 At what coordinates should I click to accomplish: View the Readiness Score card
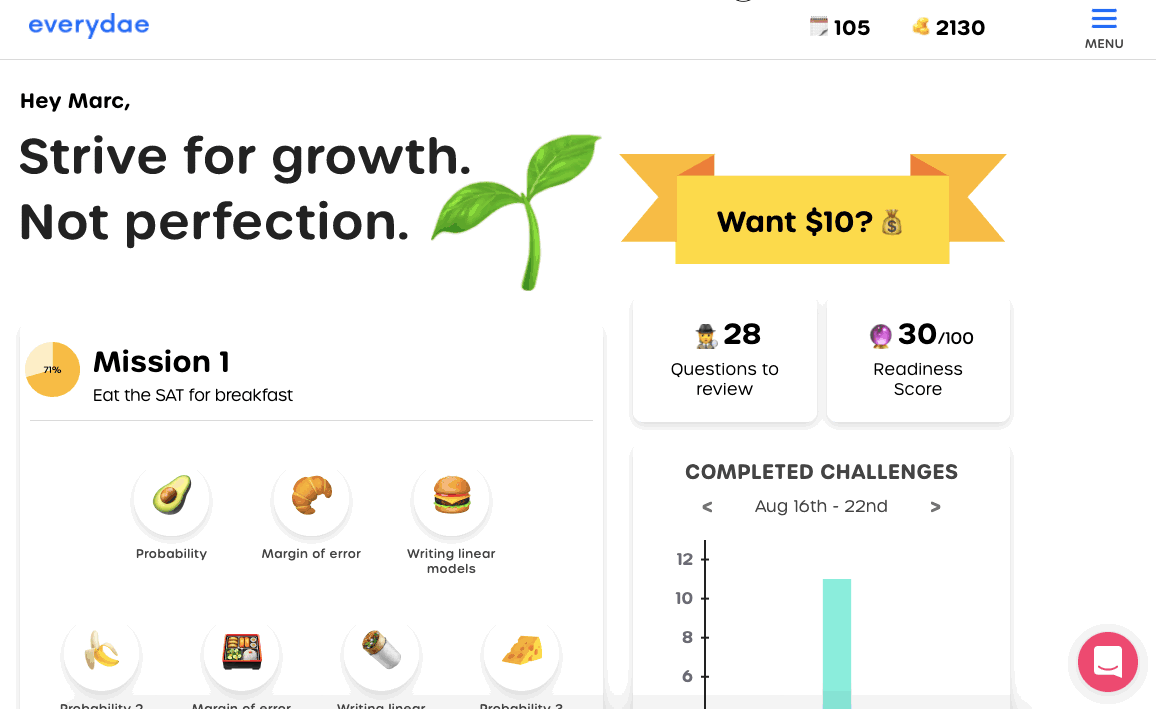(918, 359)
